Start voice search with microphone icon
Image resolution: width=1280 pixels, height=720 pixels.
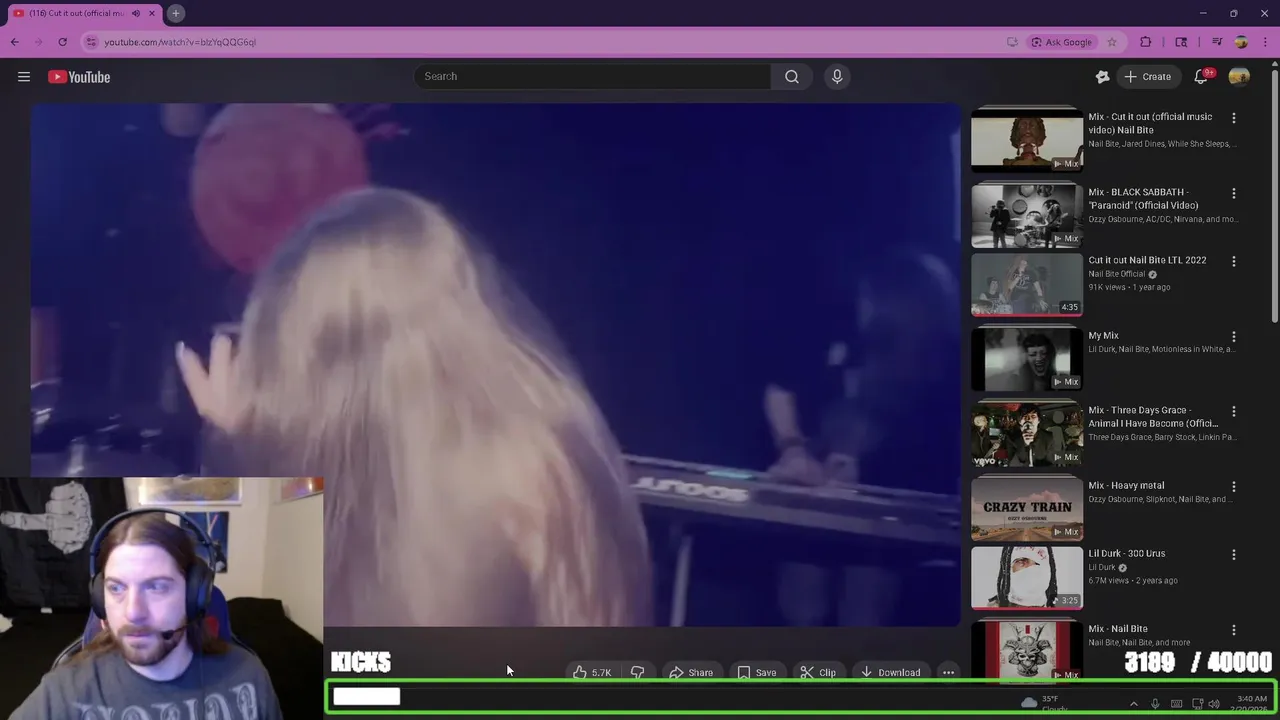(837, 77)
